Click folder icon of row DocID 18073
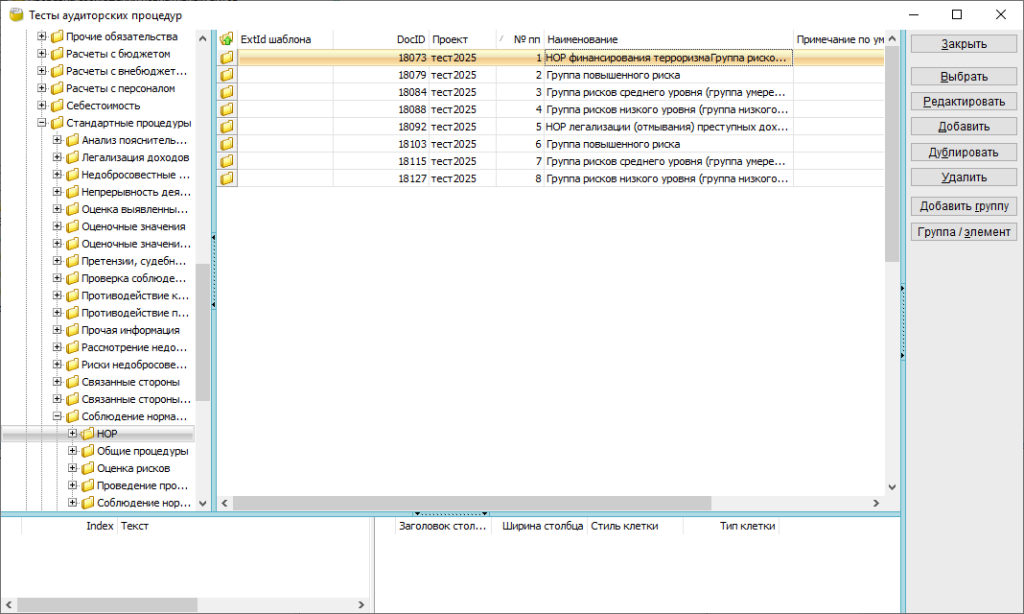 227,58
